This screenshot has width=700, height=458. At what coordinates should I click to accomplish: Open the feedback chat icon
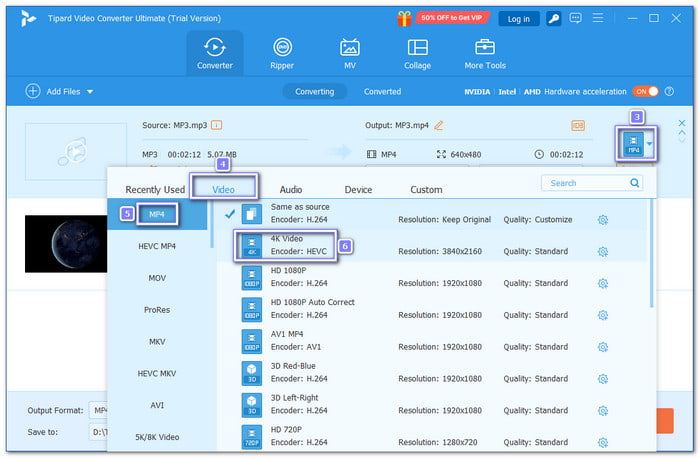(575, 18)
